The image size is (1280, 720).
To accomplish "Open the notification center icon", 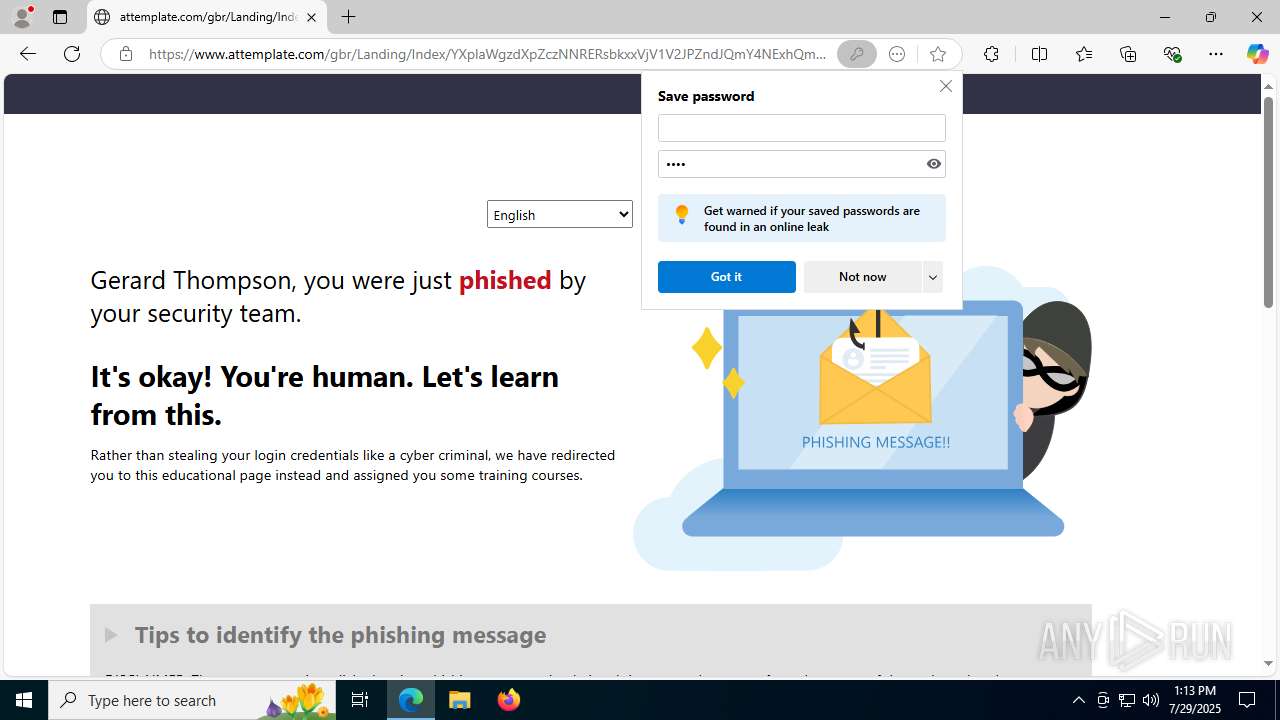I will click(x=1247, y=700).
